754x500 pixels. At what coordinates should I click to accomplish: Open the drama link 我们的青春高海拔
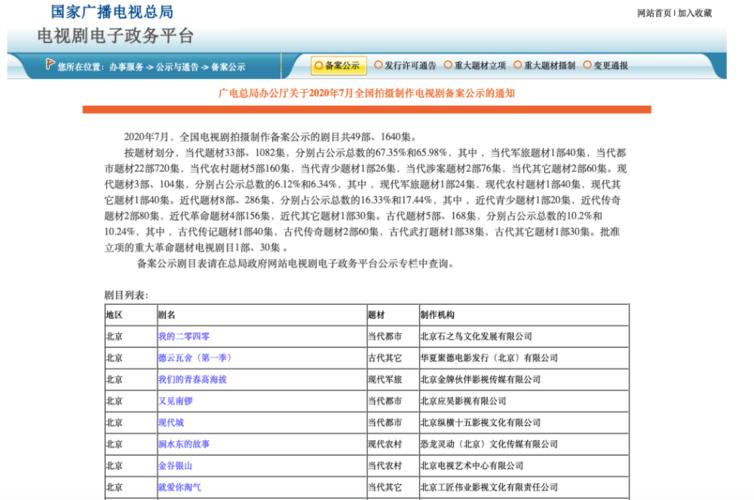(192, 380)
